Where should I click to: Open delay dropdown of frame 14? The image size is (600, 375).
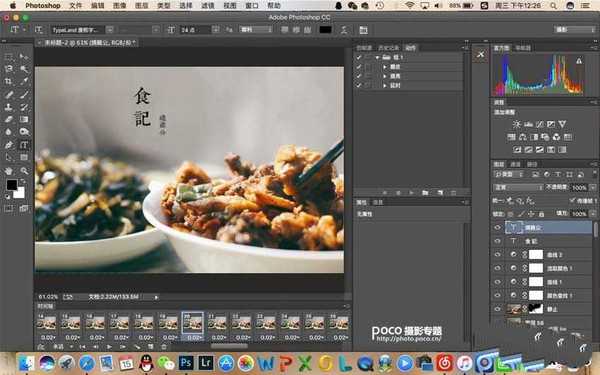coord(48,338)
